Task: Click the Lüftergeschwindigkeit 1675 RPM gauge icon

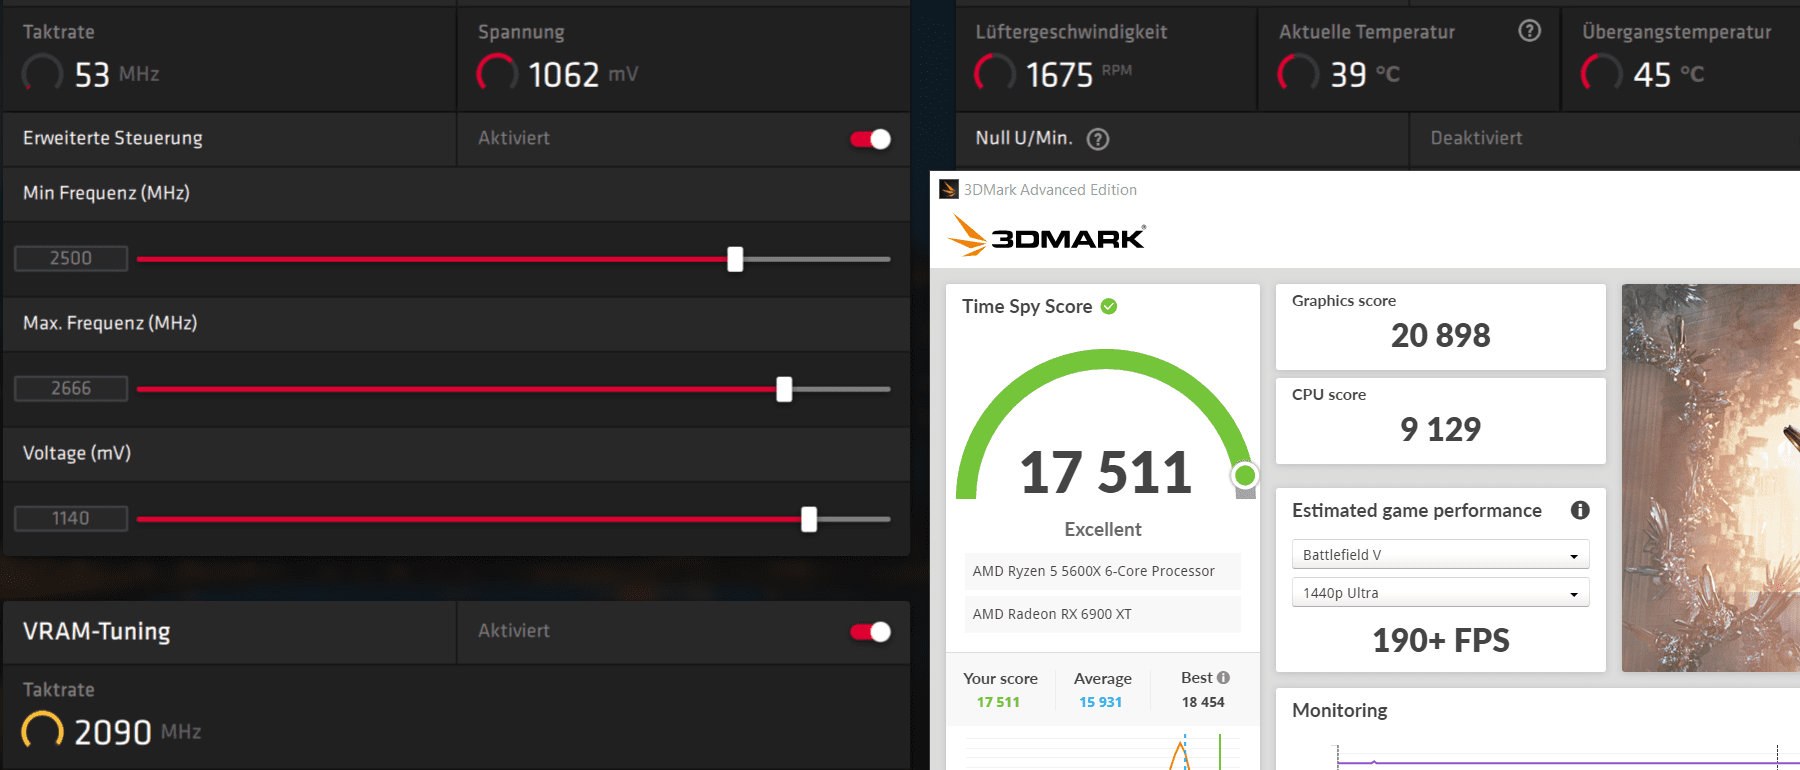Action: [x=995, y=74]
